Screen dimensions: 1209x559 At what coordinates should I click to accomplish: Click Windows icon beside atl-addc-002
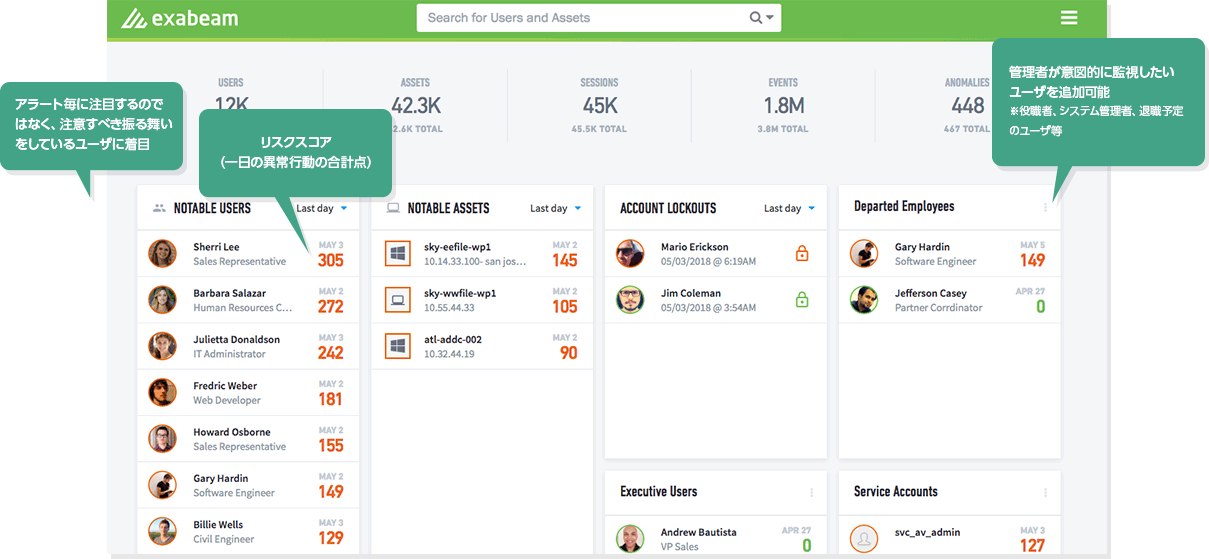tap(397, 346)
